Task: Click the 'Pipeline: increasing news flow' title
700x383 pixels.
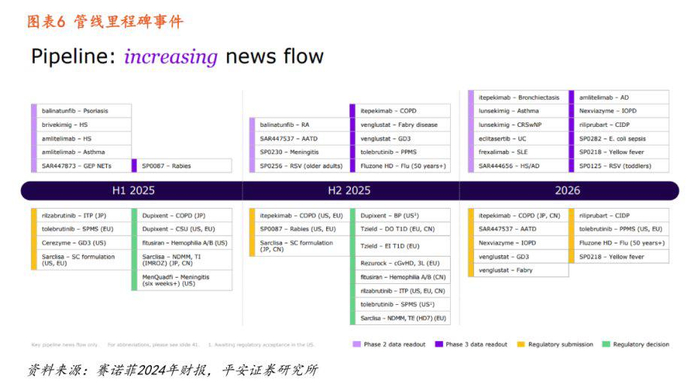Action: [x=177, y=57]
